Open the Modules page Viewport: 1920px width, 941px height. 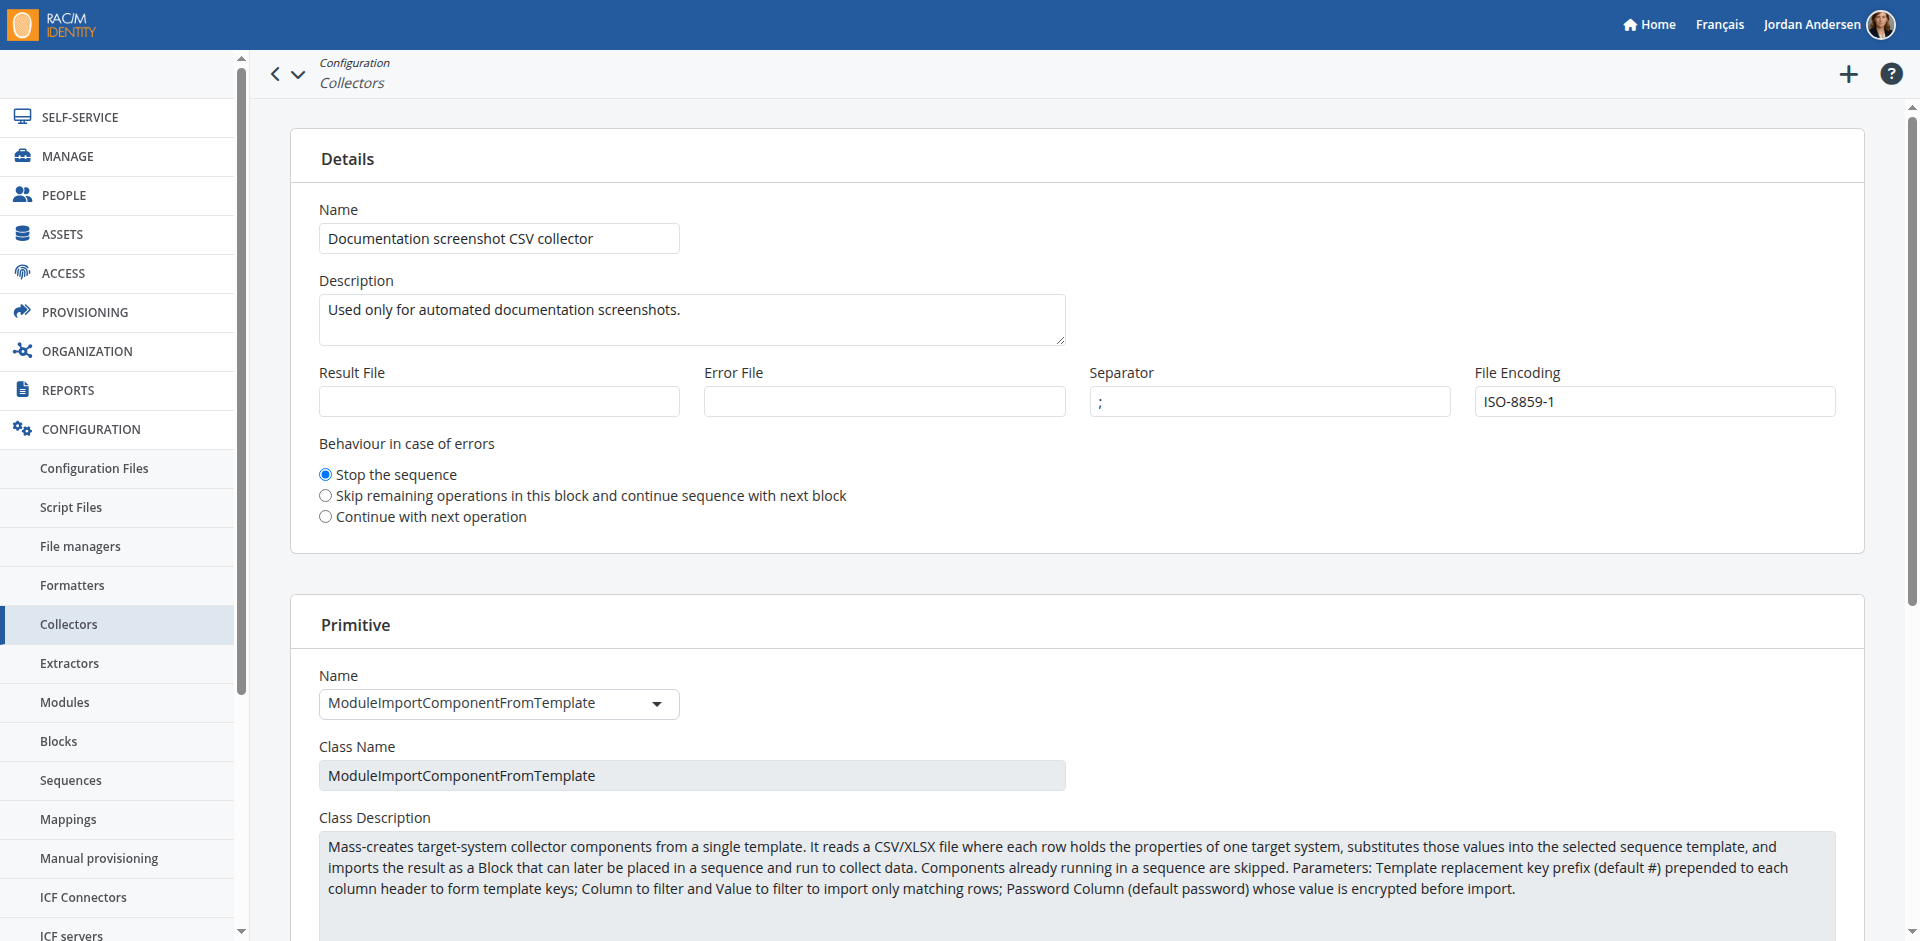click(117, 703)
